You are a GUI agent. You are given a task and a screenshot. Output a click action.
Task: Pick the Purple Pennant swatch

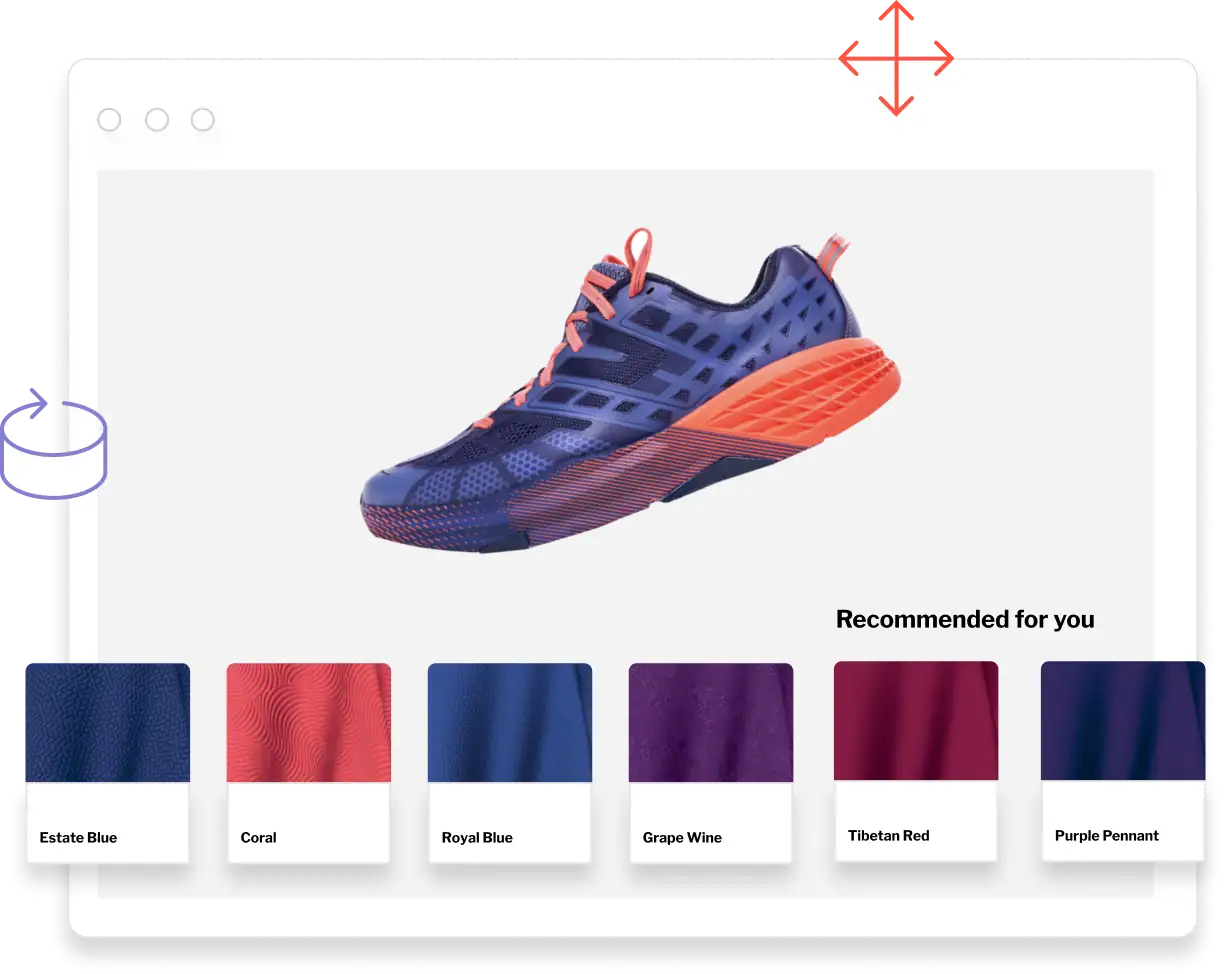coord(1123,760)
